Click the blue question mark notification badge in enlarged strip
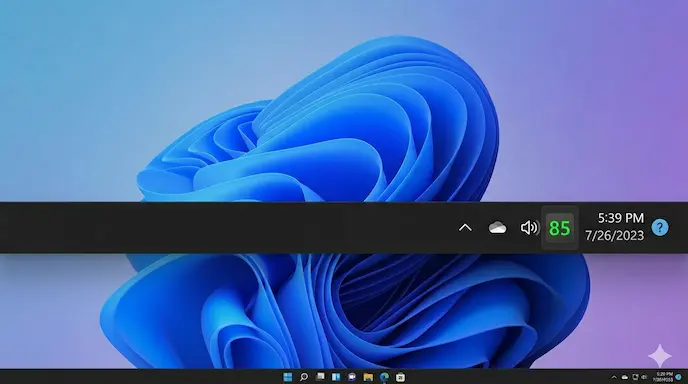Screen dimensions: 688x384 pyautogui.click(x=660, y=227)
